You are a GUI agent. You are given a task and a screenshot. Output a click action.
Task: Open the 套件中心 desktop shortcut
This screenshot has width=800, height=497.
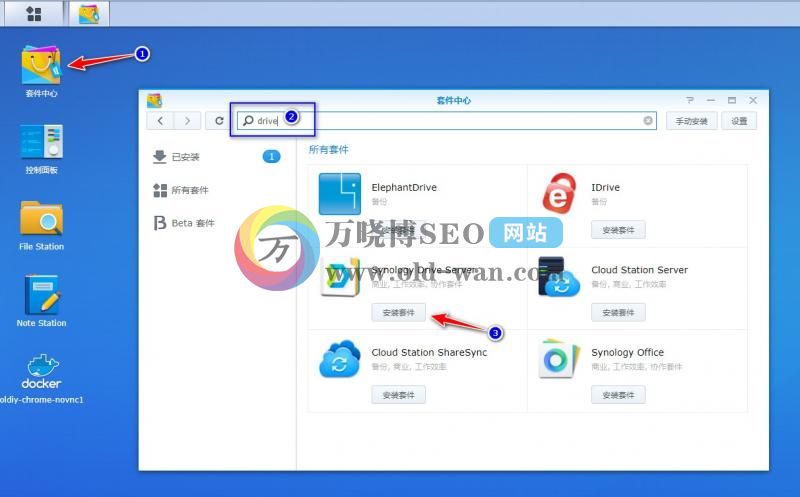tap(41, 71)
